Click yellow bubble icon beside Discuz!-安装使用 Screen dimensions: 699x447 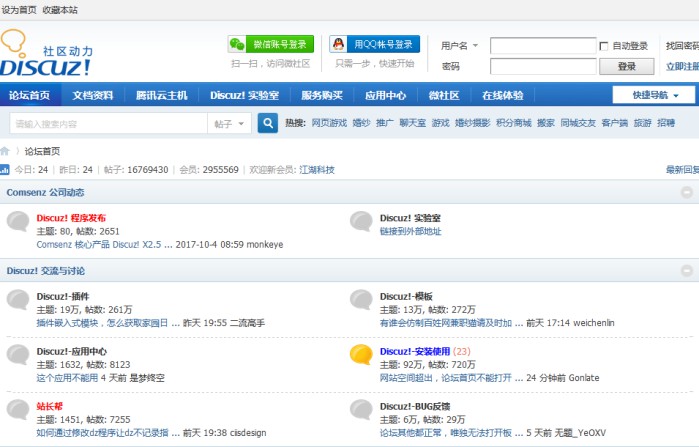click(x=361, y=355)
